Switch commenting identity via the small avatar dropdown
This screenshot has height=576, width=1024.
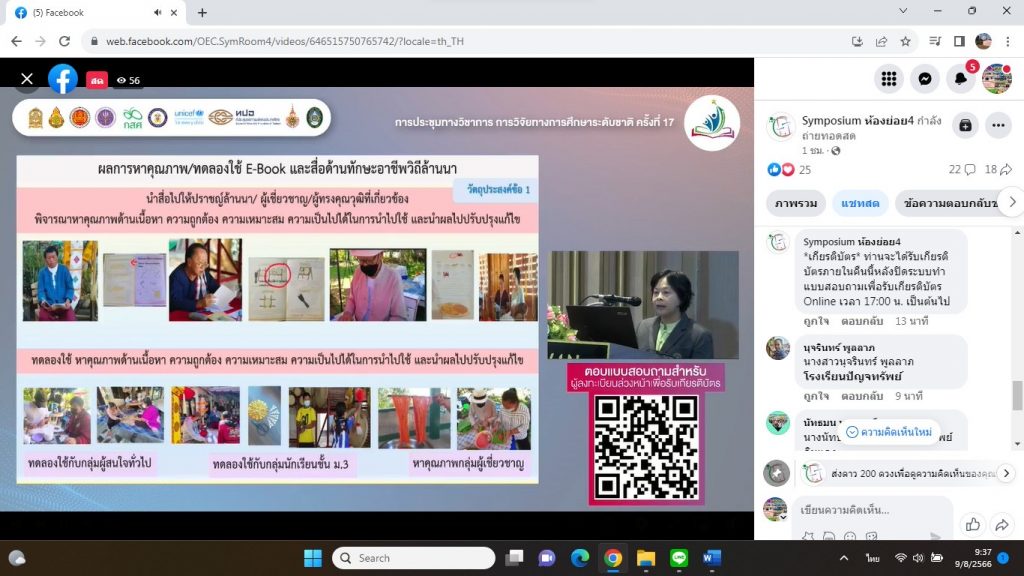click(776, 509)
